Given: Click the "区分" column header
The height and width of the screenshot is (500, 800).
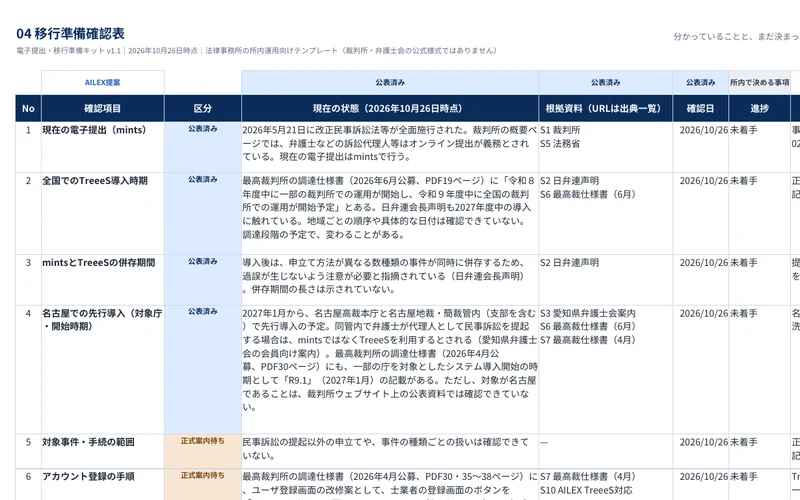Looking at the screenshot, I should (203, 108).
